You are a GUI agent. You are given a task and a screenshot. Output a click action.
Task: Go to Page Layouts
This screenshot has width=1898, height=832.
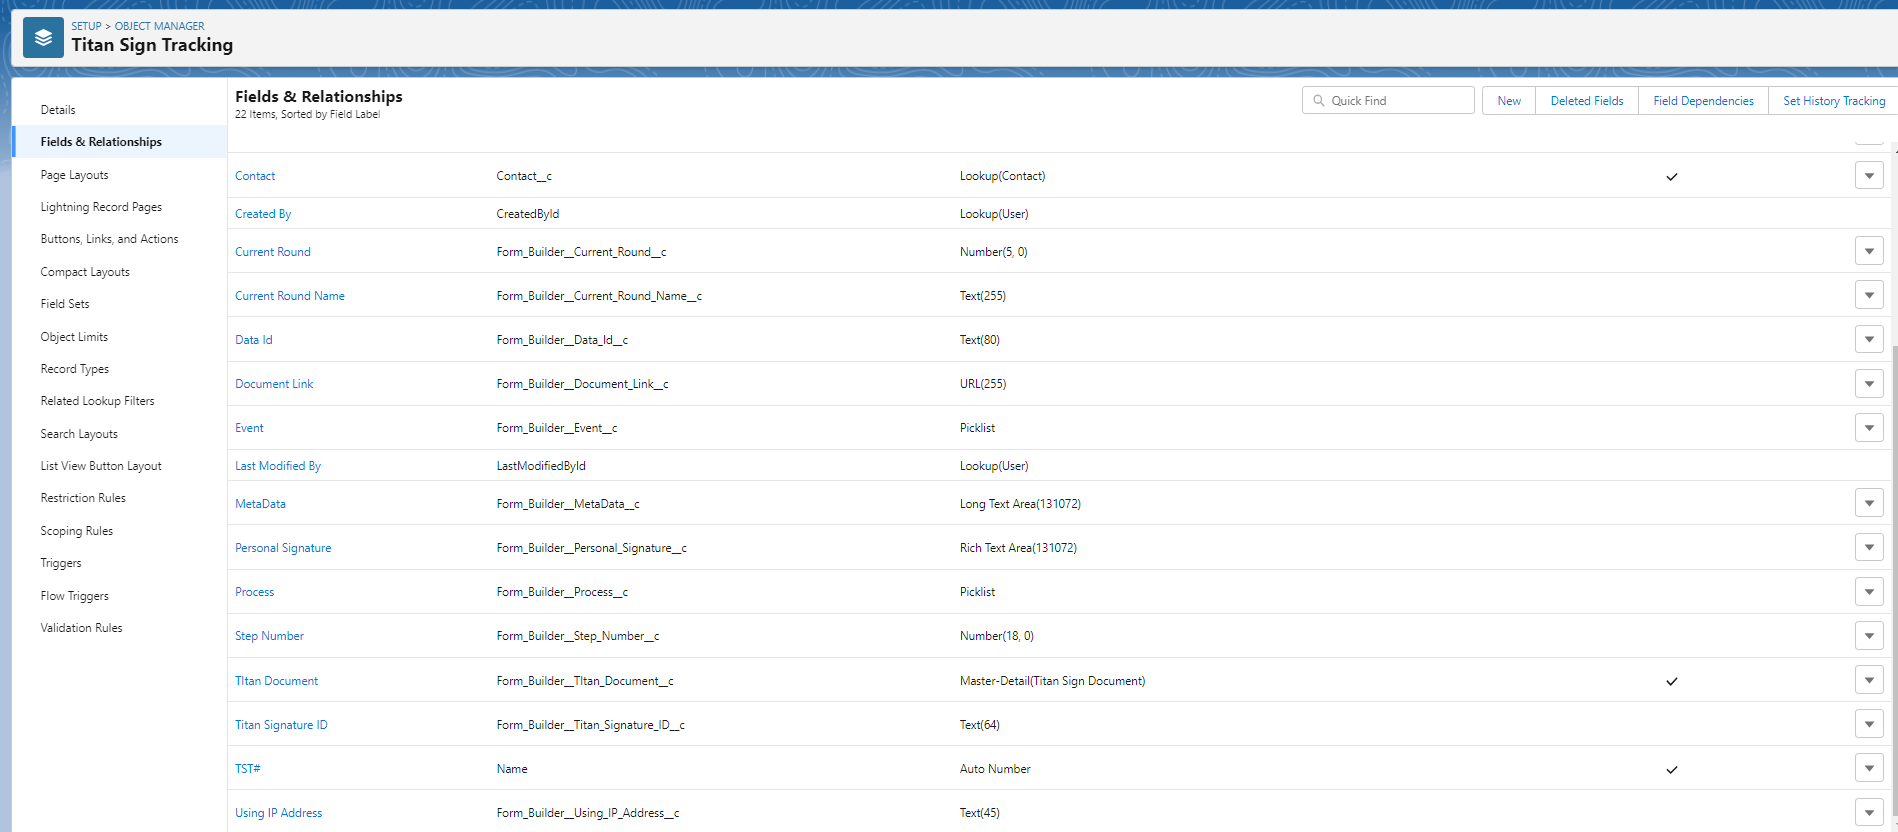click(x=74, y=175)
